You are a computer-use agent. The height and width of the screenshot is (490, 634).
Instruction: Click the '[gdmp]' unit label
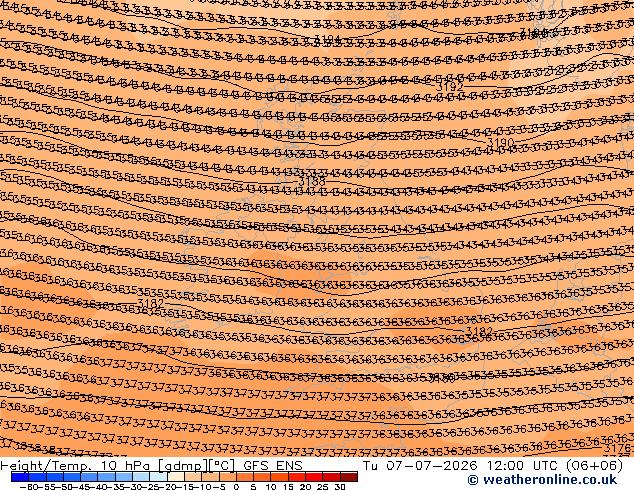pyautogui.click(x=183, y=466)
